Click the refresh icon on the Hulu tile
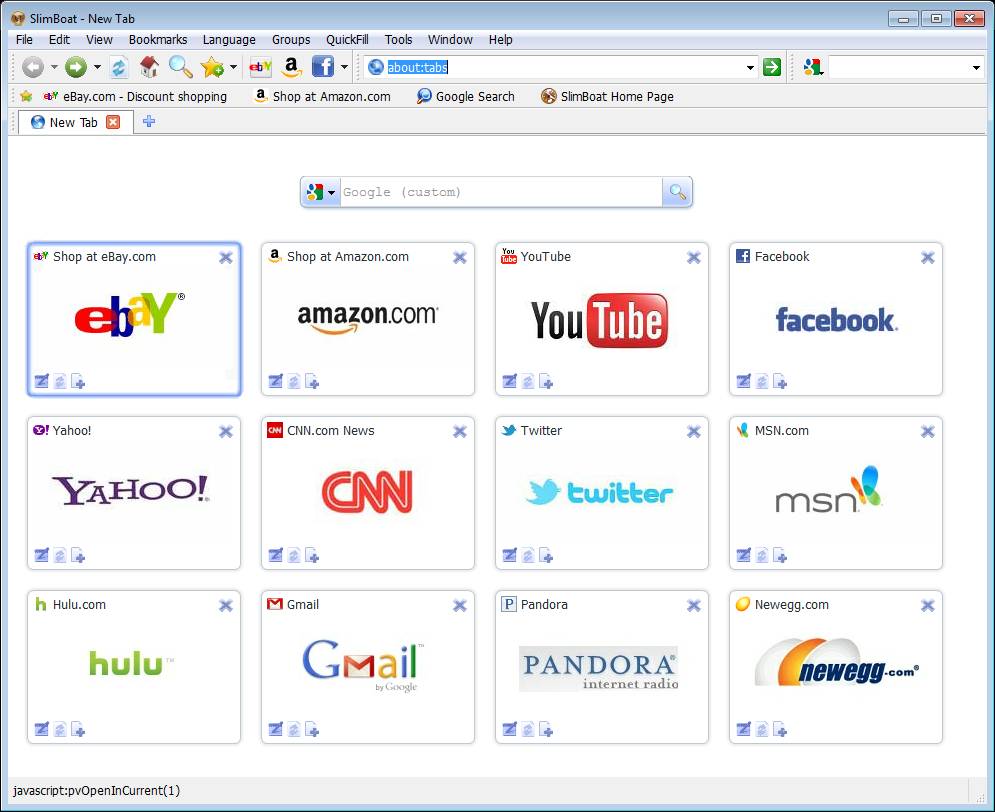The height and width of the screenshot is (812, 995). pyautogui.click(x=60, y=730)
